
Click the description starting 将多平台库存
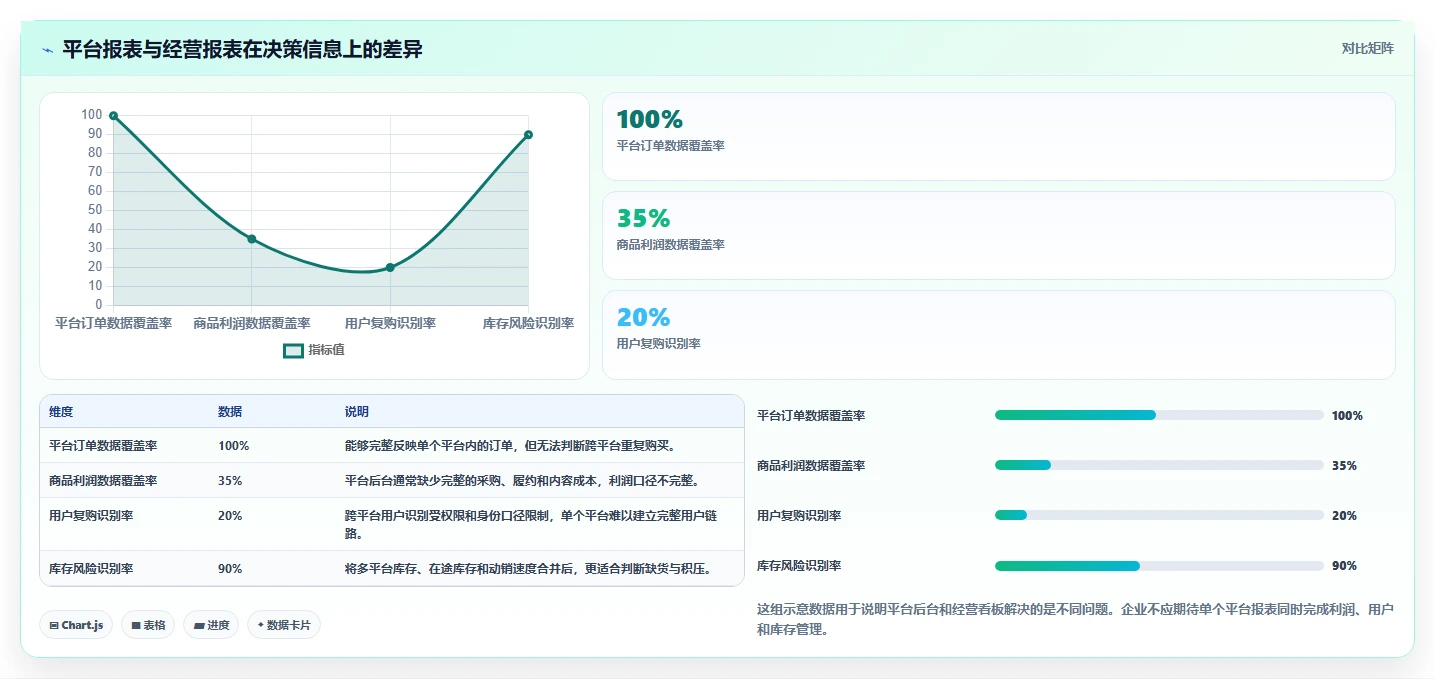(530, 568)
